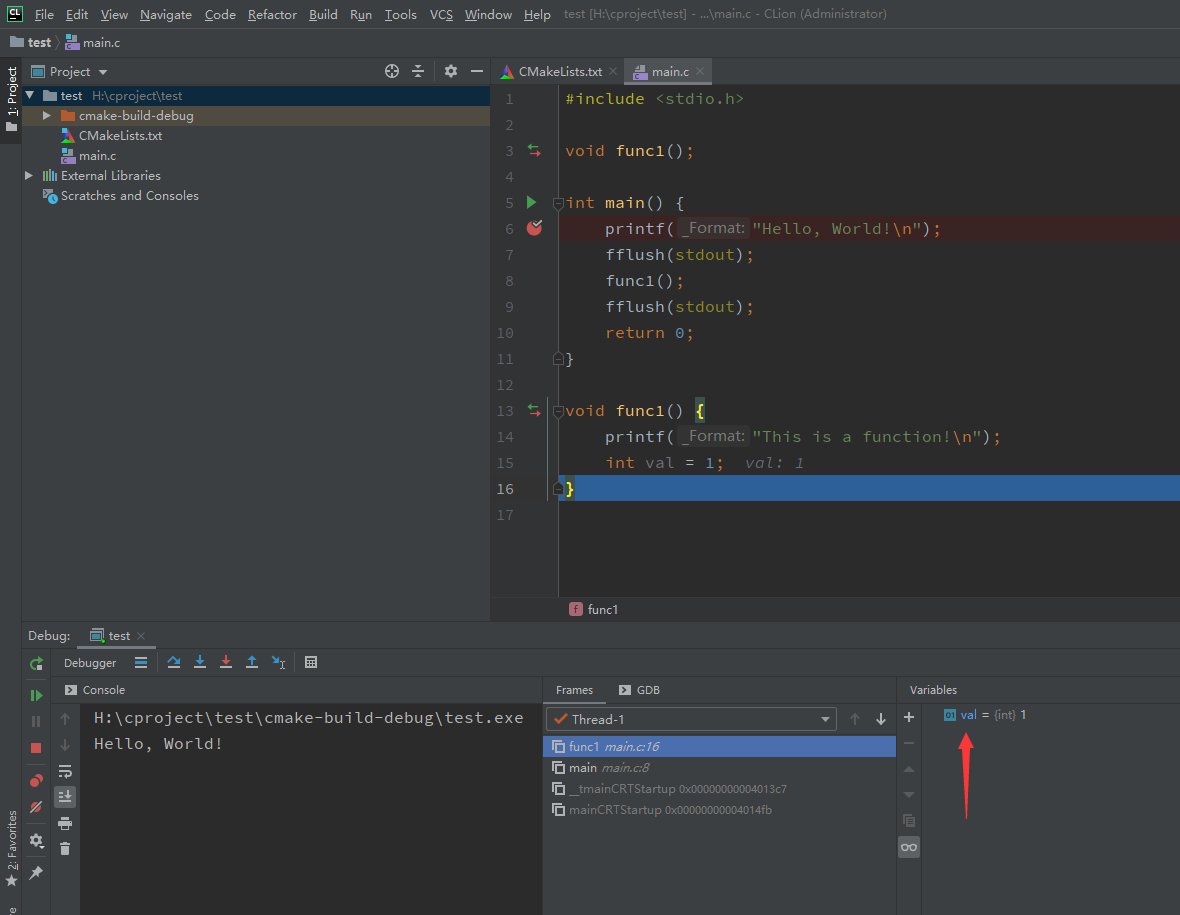This screenshot has width=1180, height=915.
Task: Expand the cmake-build-debug folder
Action: [46, 116]
